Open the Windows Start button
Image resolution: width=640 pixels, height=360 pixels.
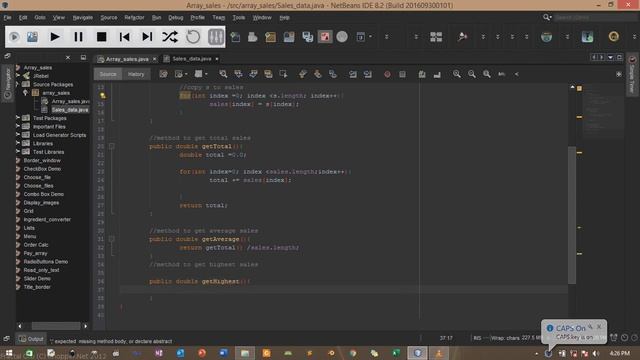click(9, 353)
